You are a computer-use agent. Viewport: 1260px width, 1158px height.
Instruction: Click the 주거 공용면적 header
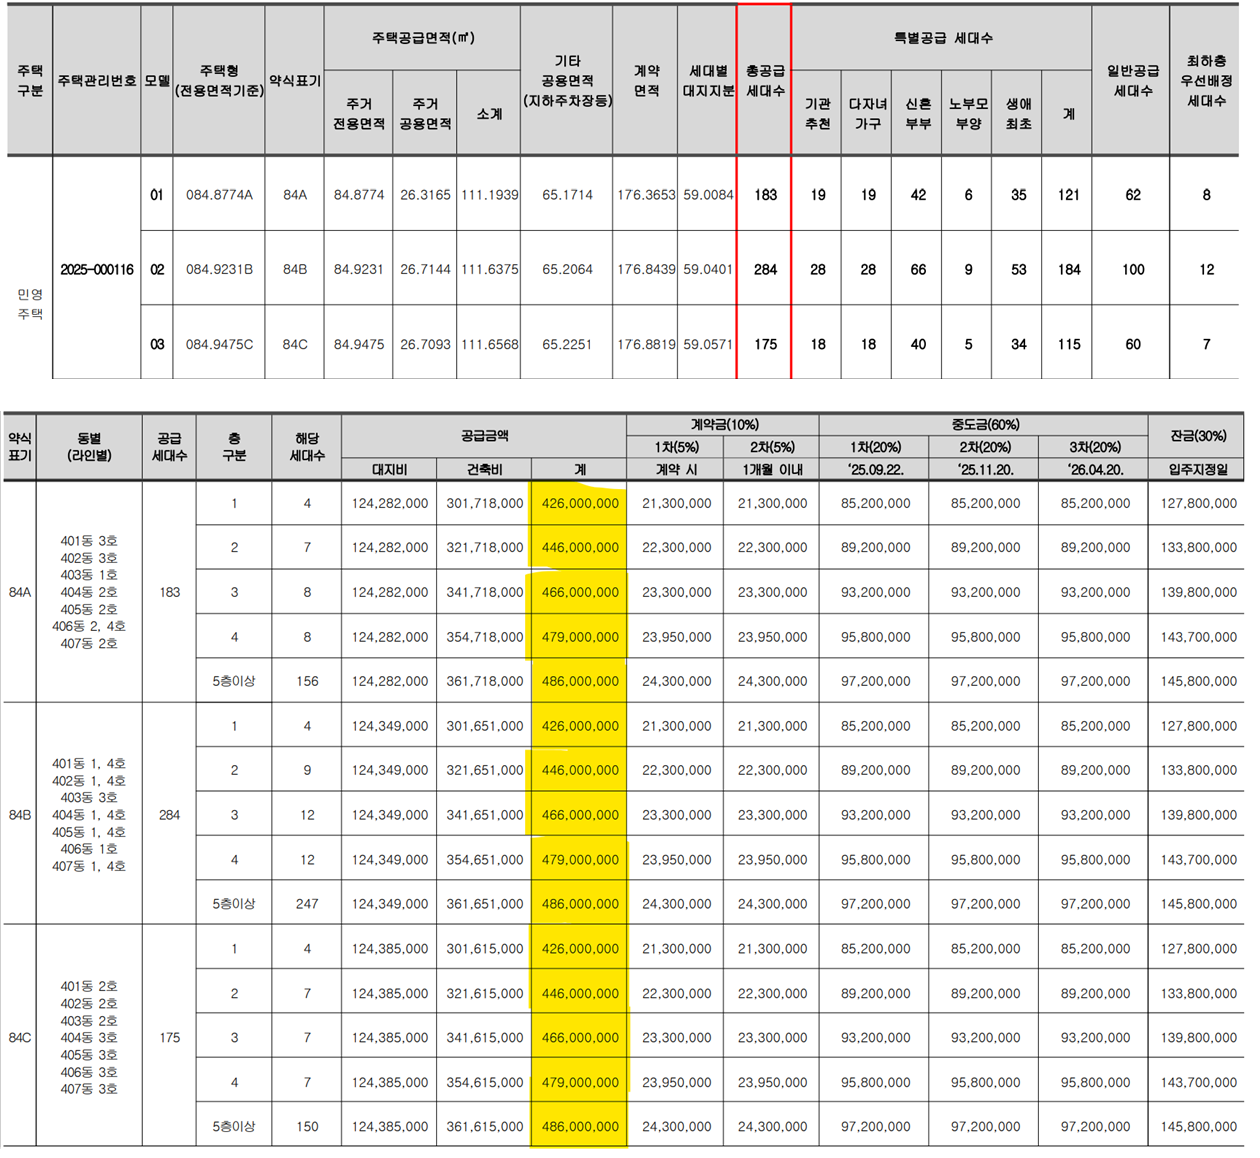pyautogui.click(x=425, y=113)
